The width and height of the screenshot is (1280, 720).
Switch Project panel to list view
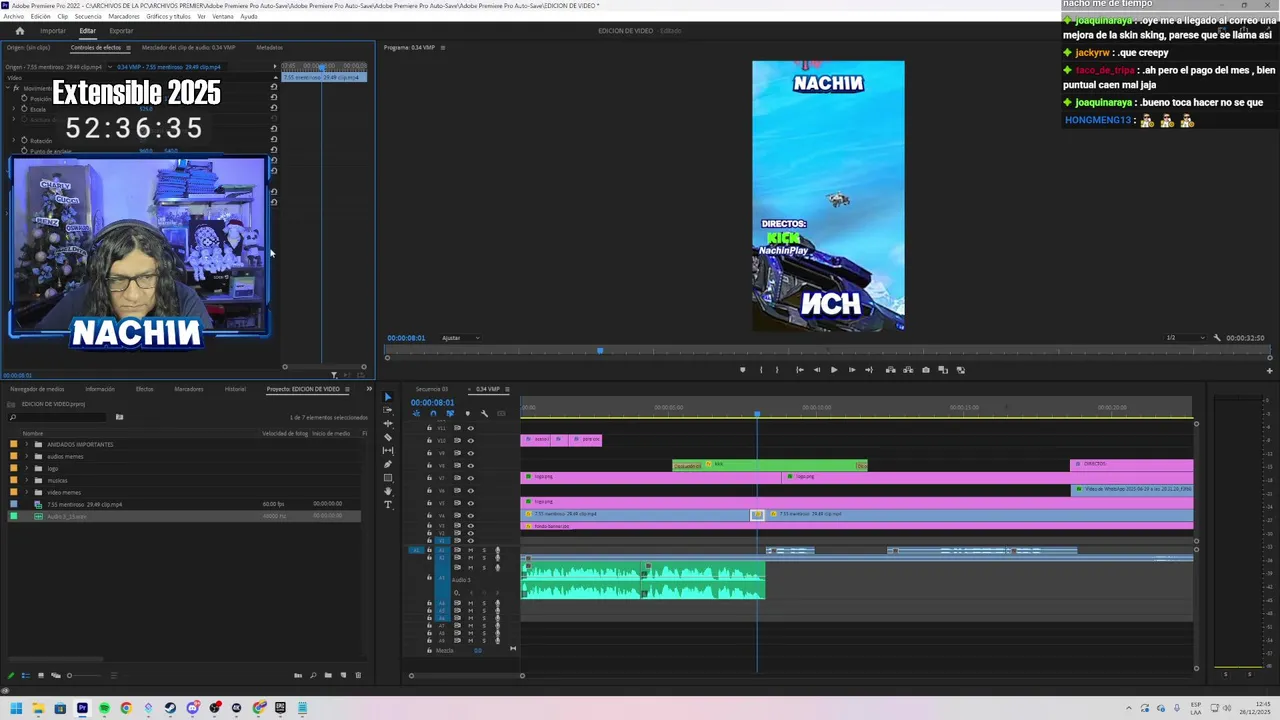coord(26,676)
